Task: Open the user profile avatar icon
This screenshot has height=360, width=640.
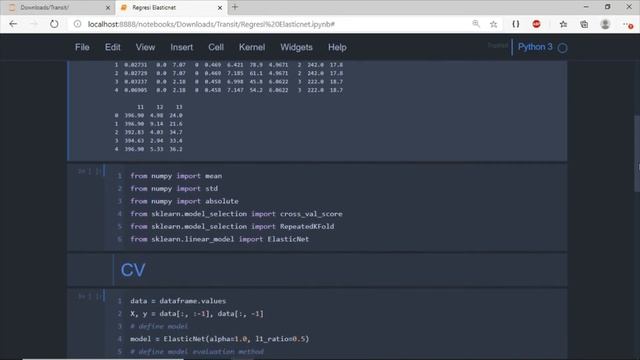Action: click(605, 24)
